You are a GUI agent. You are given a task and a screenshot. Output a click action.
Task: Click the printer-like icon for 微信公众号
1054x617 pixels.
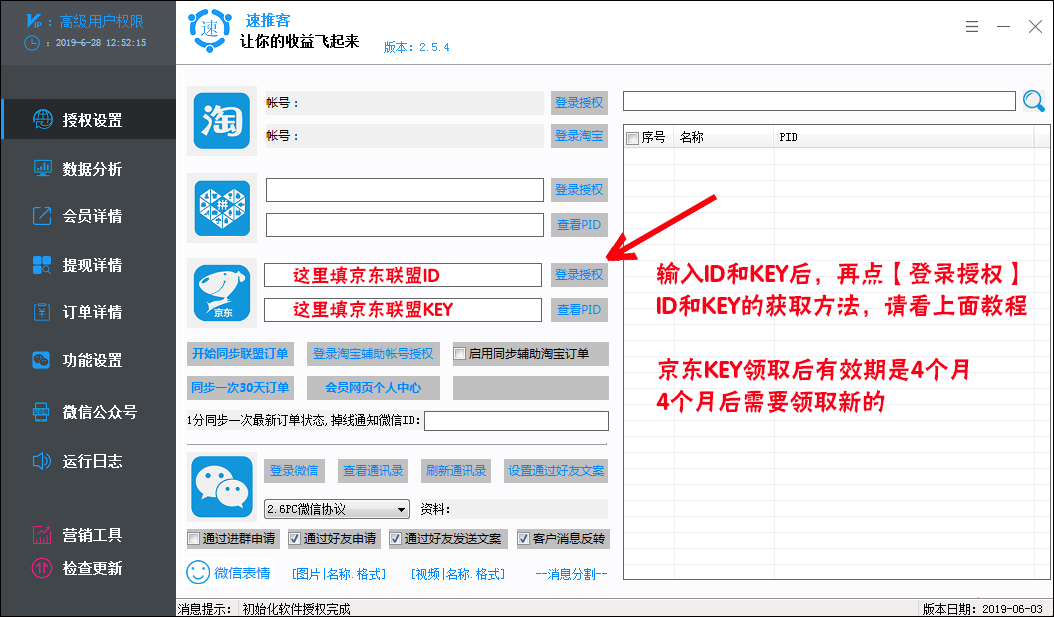[x=41, y=412]
